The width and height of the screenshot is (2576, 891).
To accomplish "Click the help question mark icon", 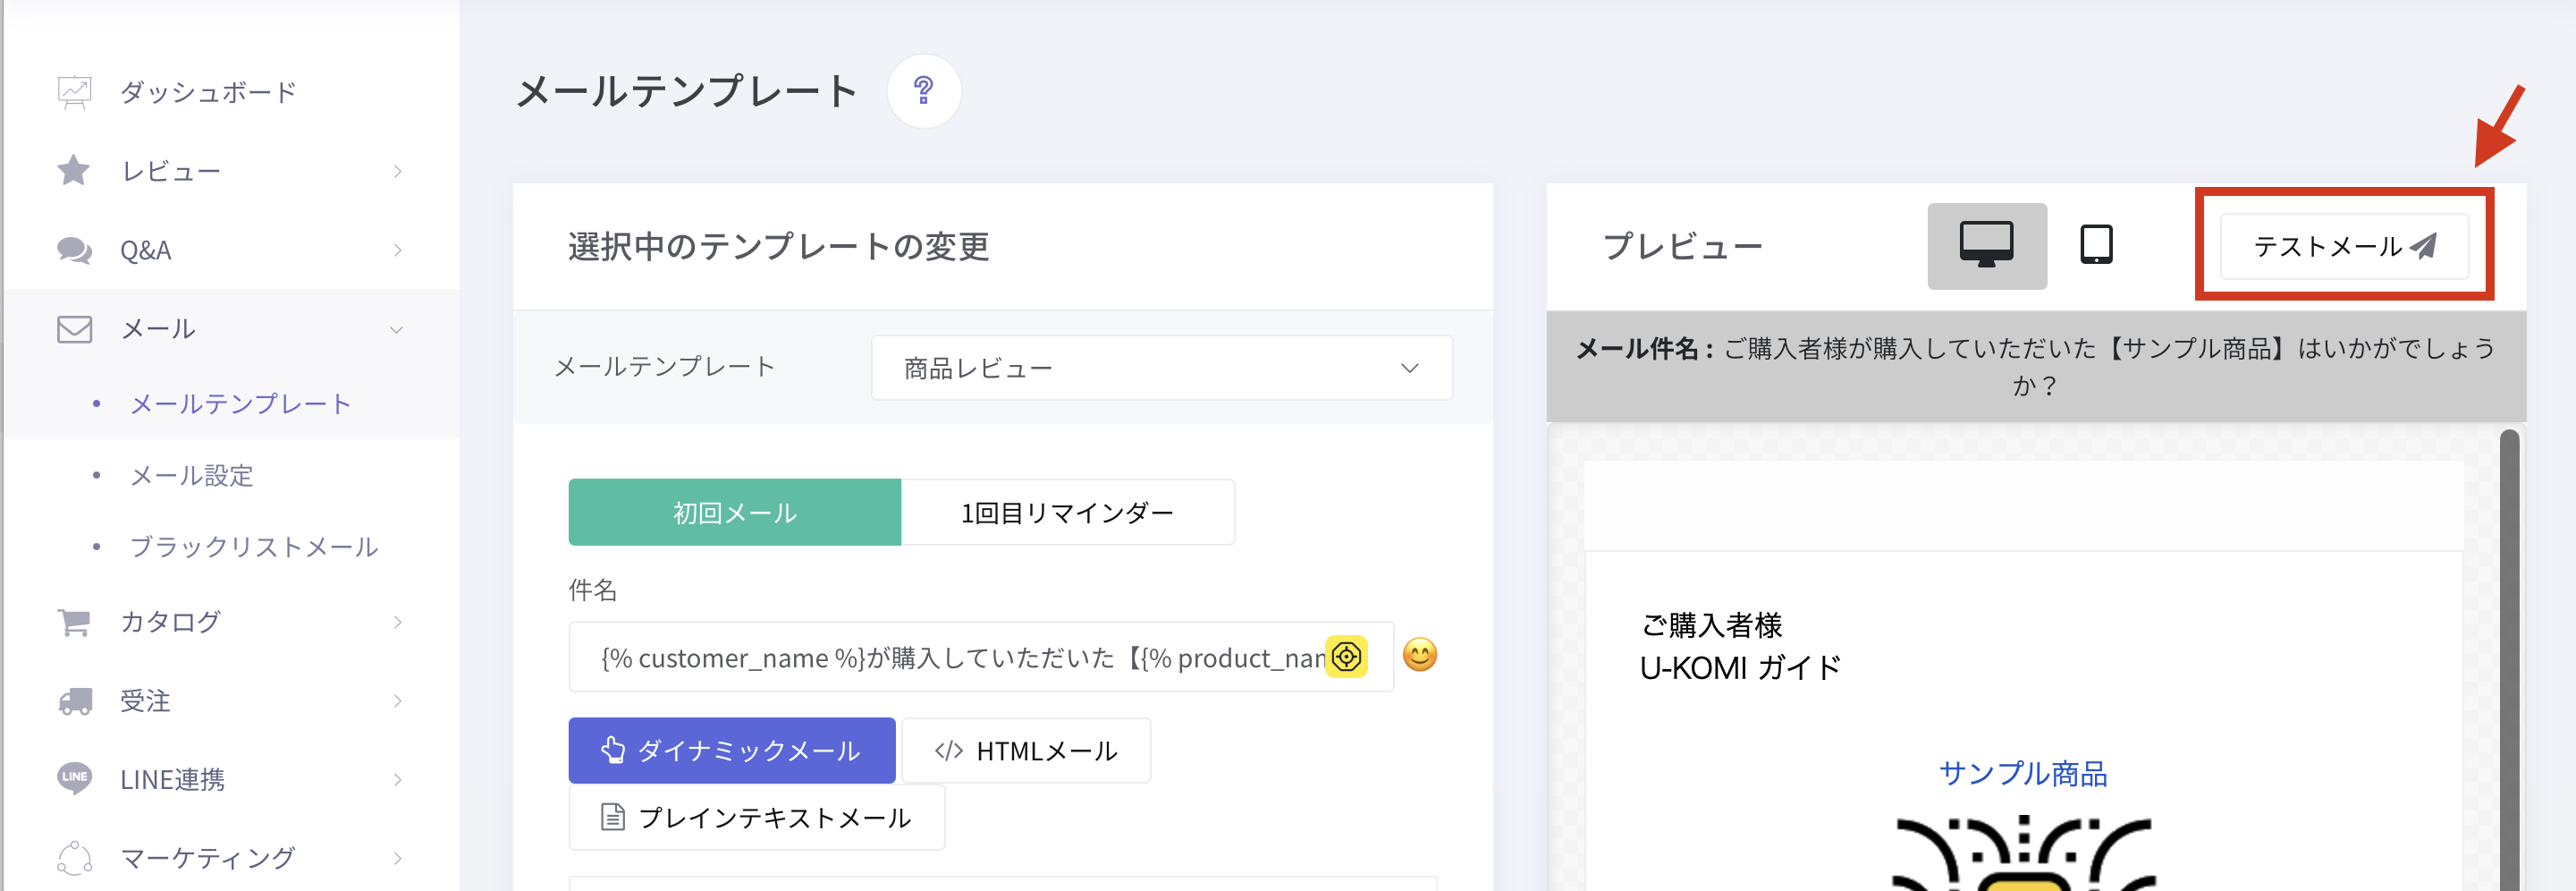I will [923, 91].
